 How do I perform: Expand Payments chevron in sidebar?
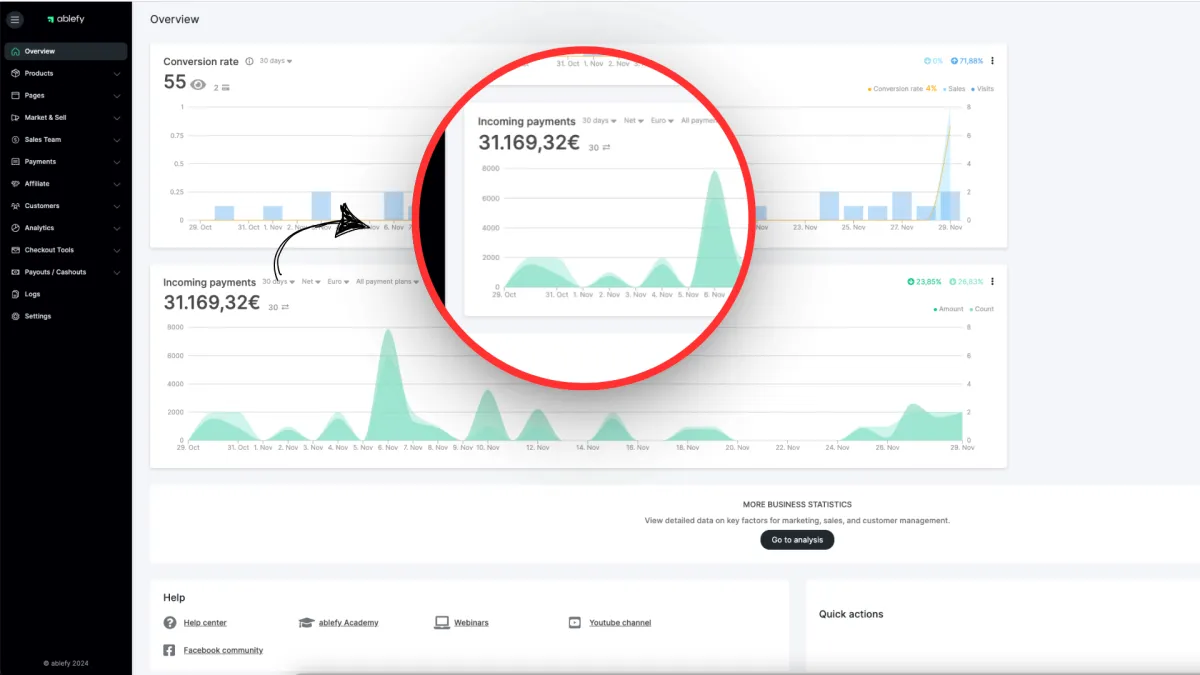(x=117, y=162)
